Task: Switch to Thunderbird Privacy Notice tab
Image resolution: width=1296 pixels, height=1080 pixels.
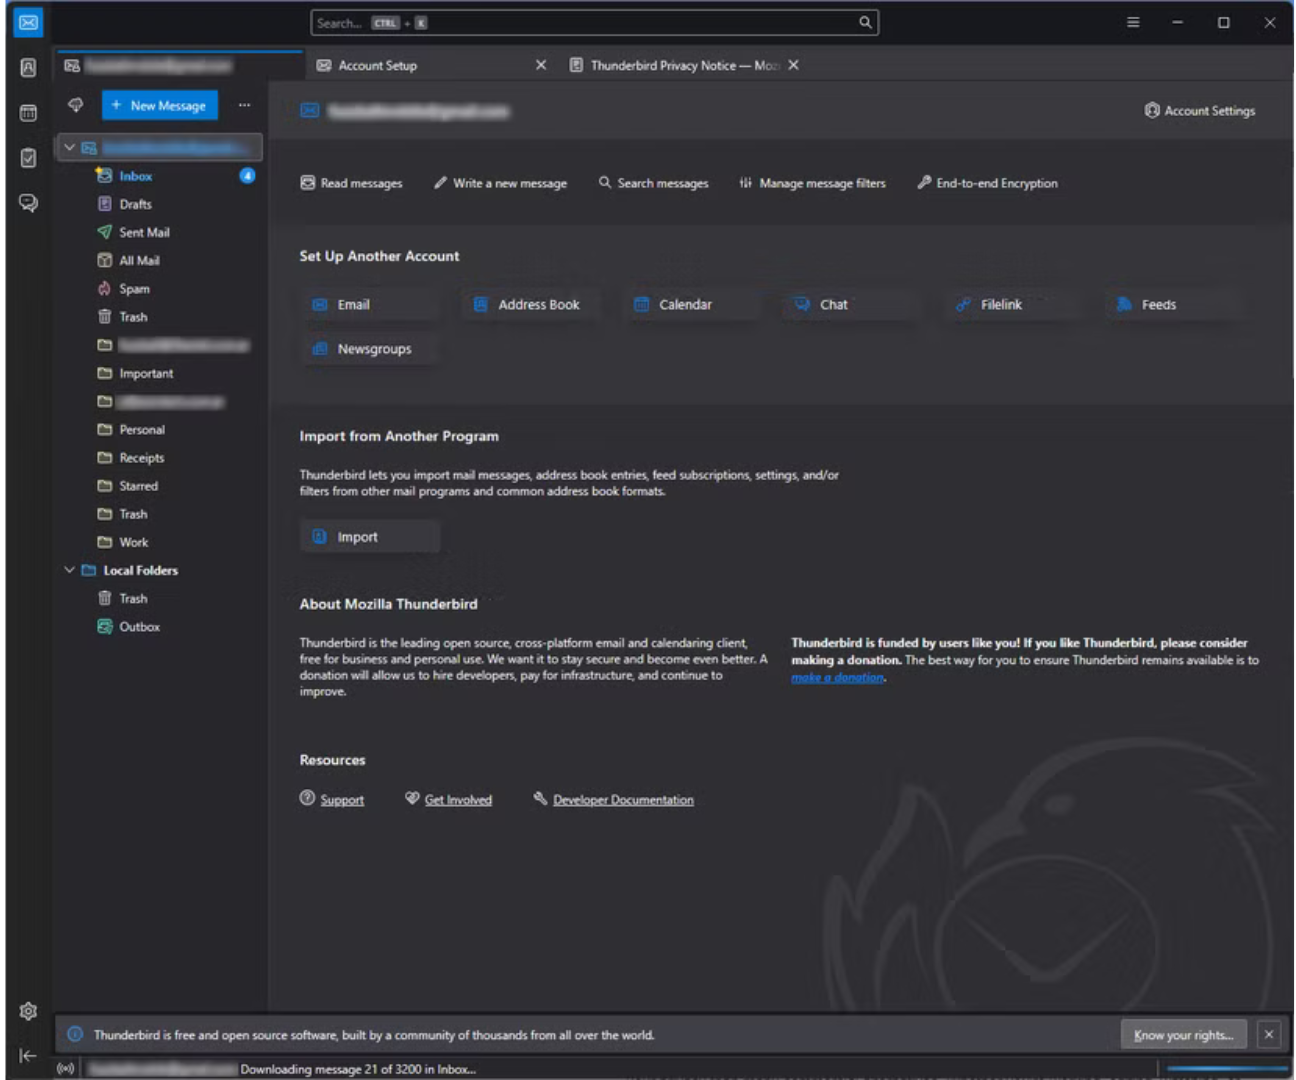Action: pos(675,65)
